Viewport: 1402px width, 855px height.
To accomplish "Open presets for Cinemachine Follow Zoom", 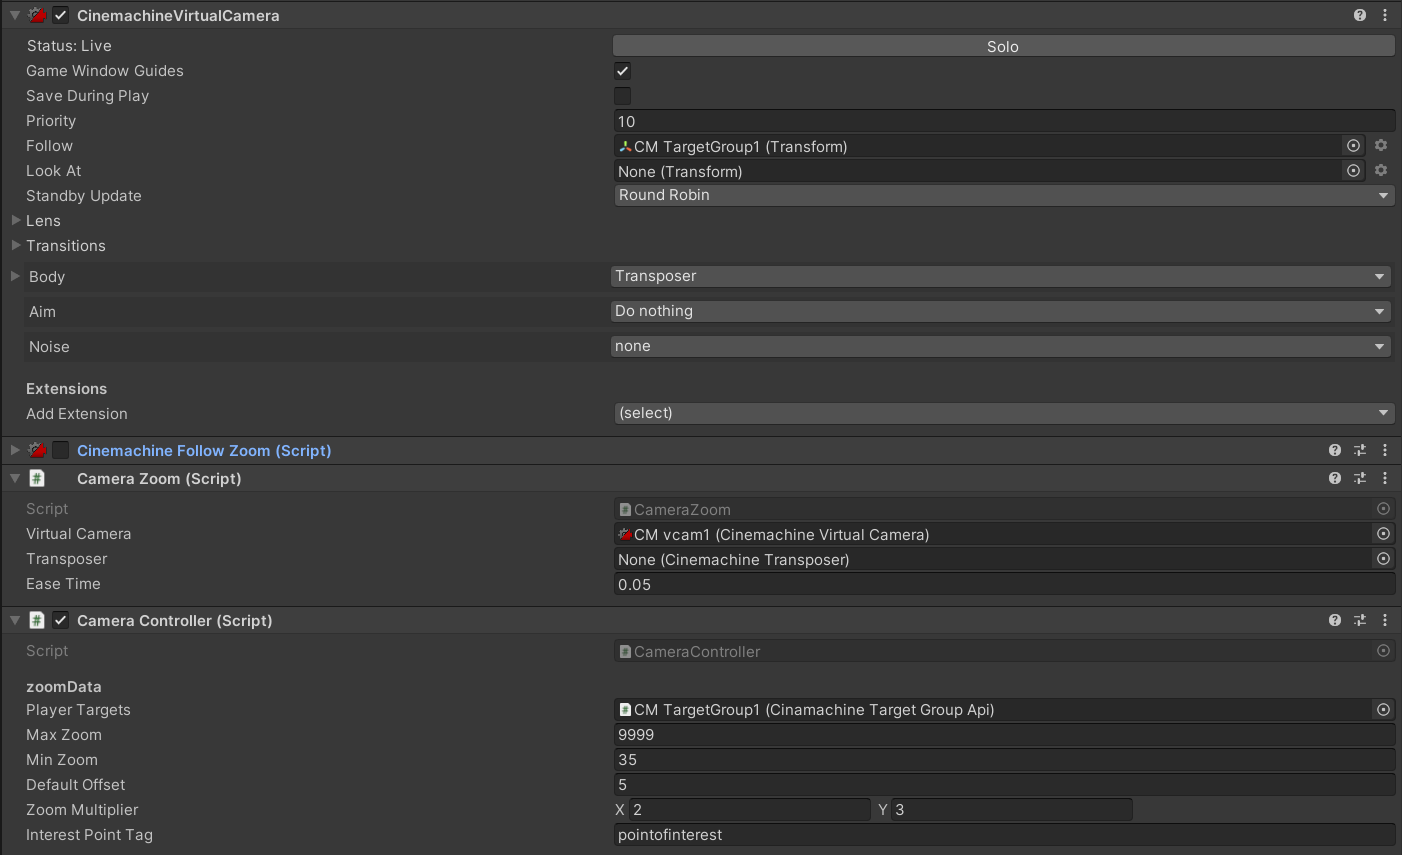I will [1360, 450].
